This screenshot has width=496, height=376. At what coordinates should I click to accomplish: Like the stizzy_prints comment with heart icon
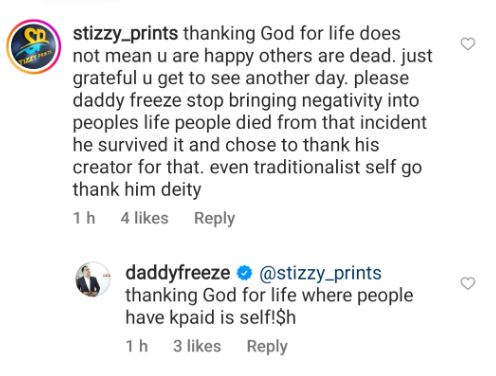pos(468,44)
